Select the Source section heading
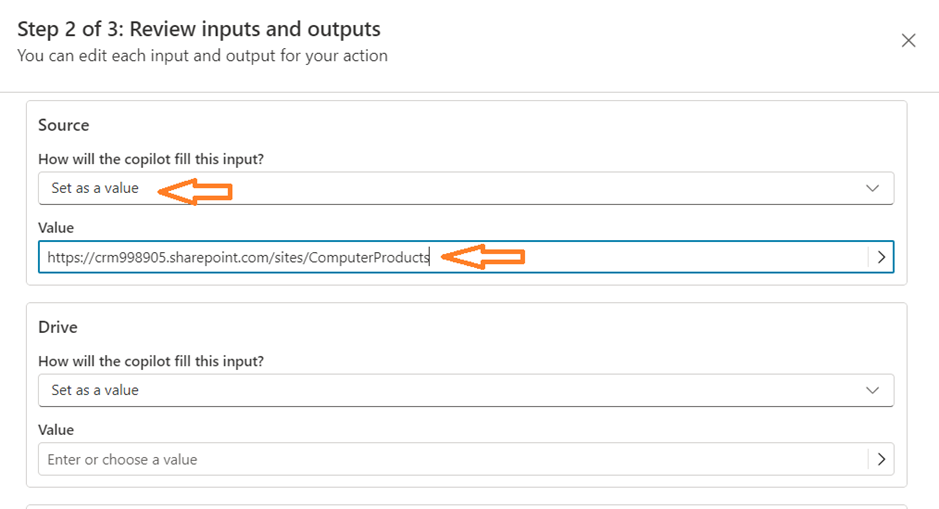This screenshot has width=939, height=509. pyautogui.click(x=64, y=125)
